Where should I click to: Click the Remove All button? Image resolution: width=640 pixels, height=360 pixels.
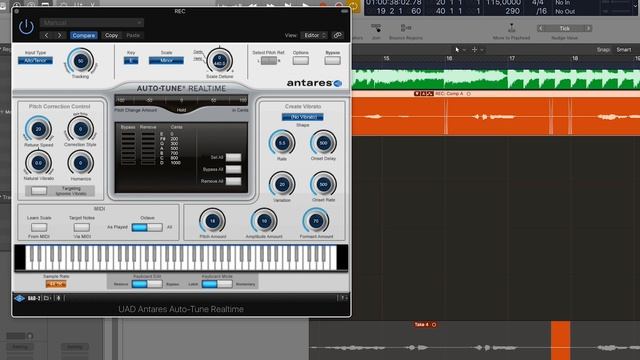[x=233, y=181]
